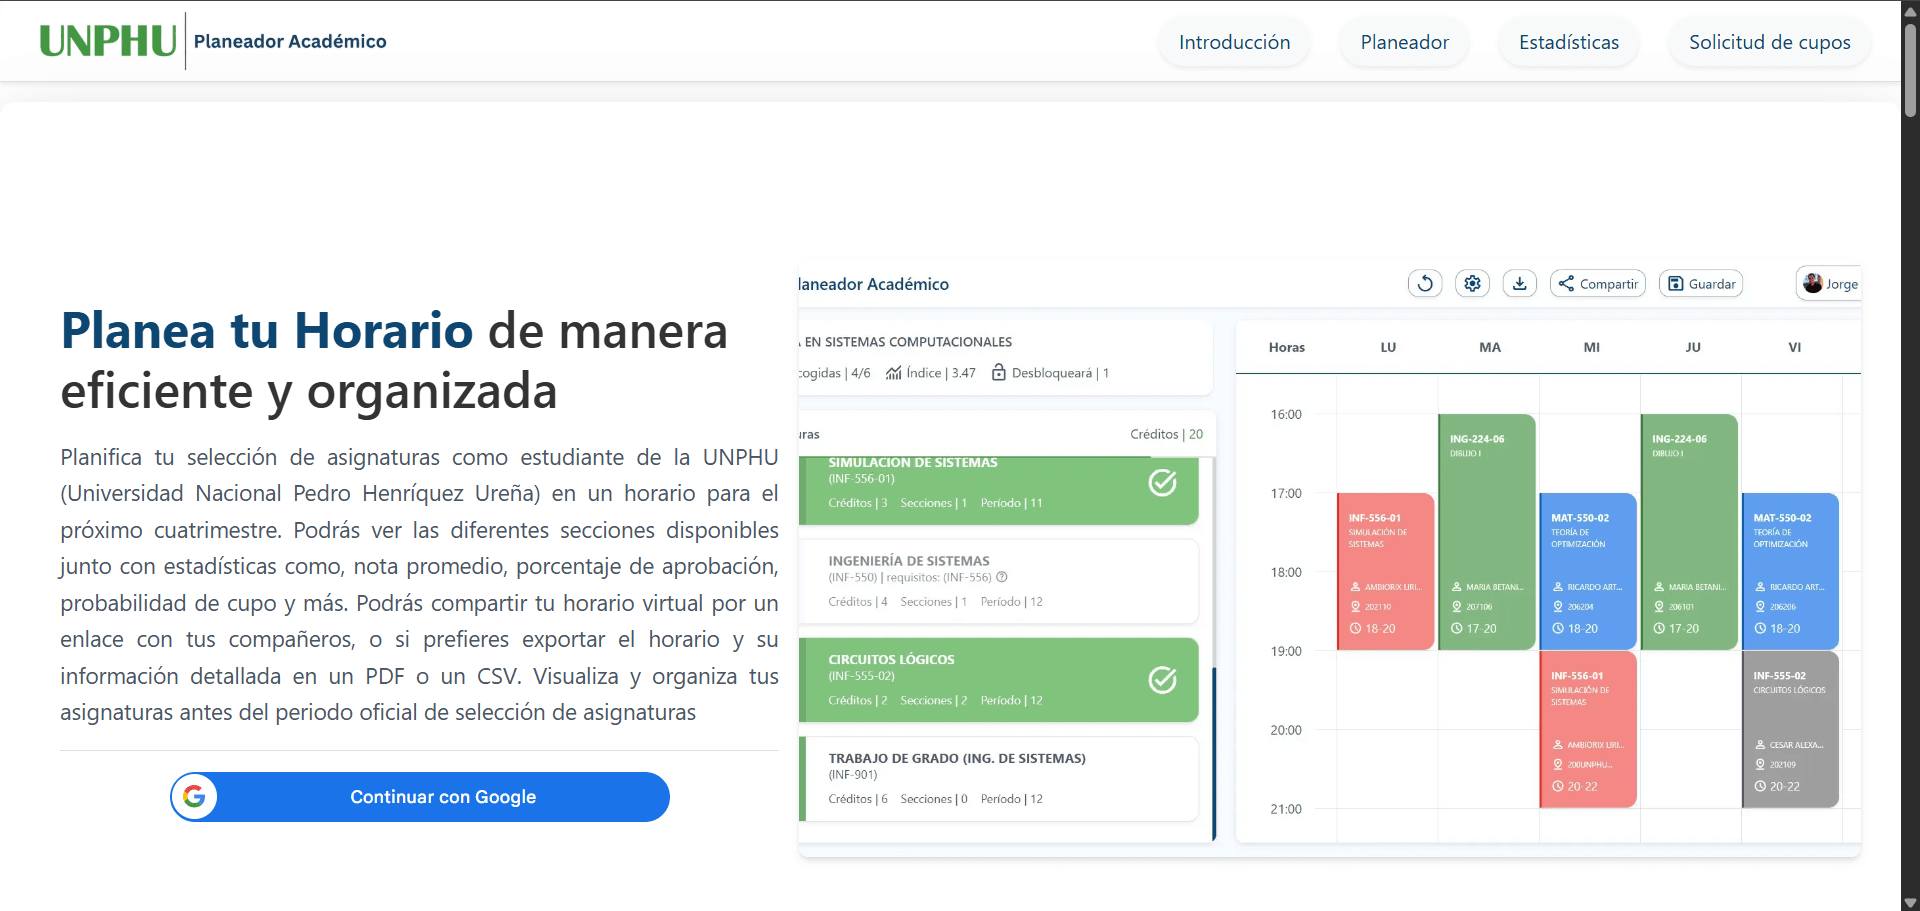Click the clock icon in Wednesday MAT-550-02 block

pyautogui.click(x=1558, y=629)
